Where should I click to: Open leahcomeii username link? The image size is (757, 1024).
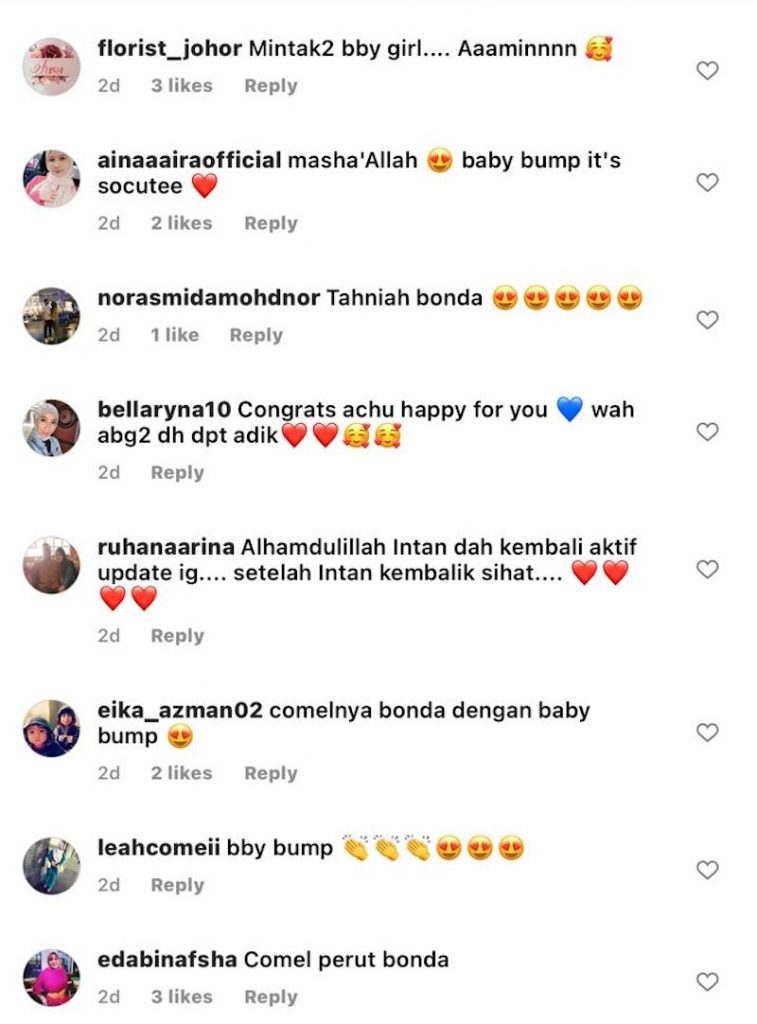coord(158,848)
